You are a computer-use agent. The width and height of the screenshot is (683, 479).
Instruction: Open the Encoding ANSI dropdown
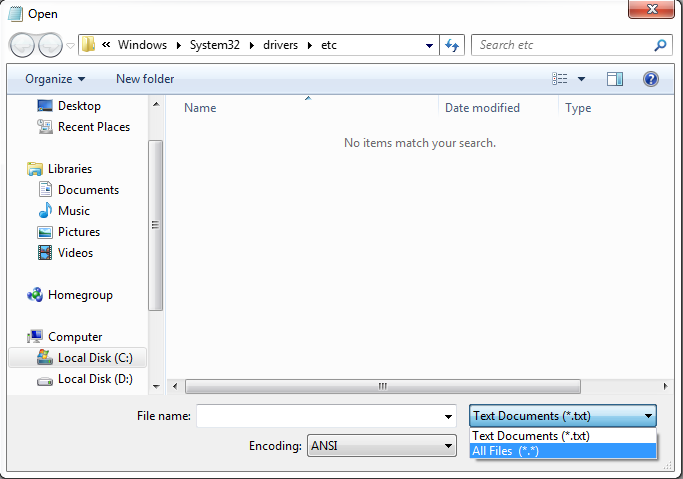pos(382,445)
